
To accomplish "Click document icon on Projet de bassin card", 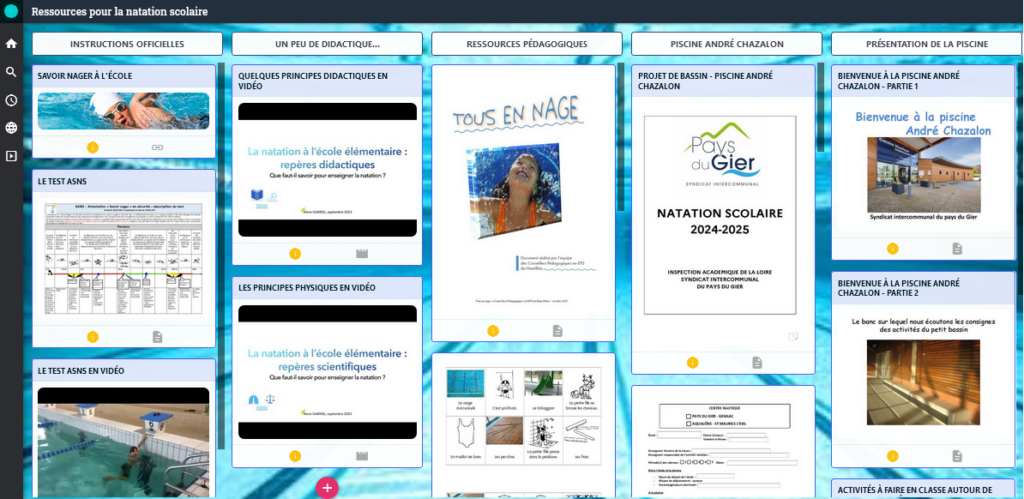I will pyautogui.click(x=757, y=362).
